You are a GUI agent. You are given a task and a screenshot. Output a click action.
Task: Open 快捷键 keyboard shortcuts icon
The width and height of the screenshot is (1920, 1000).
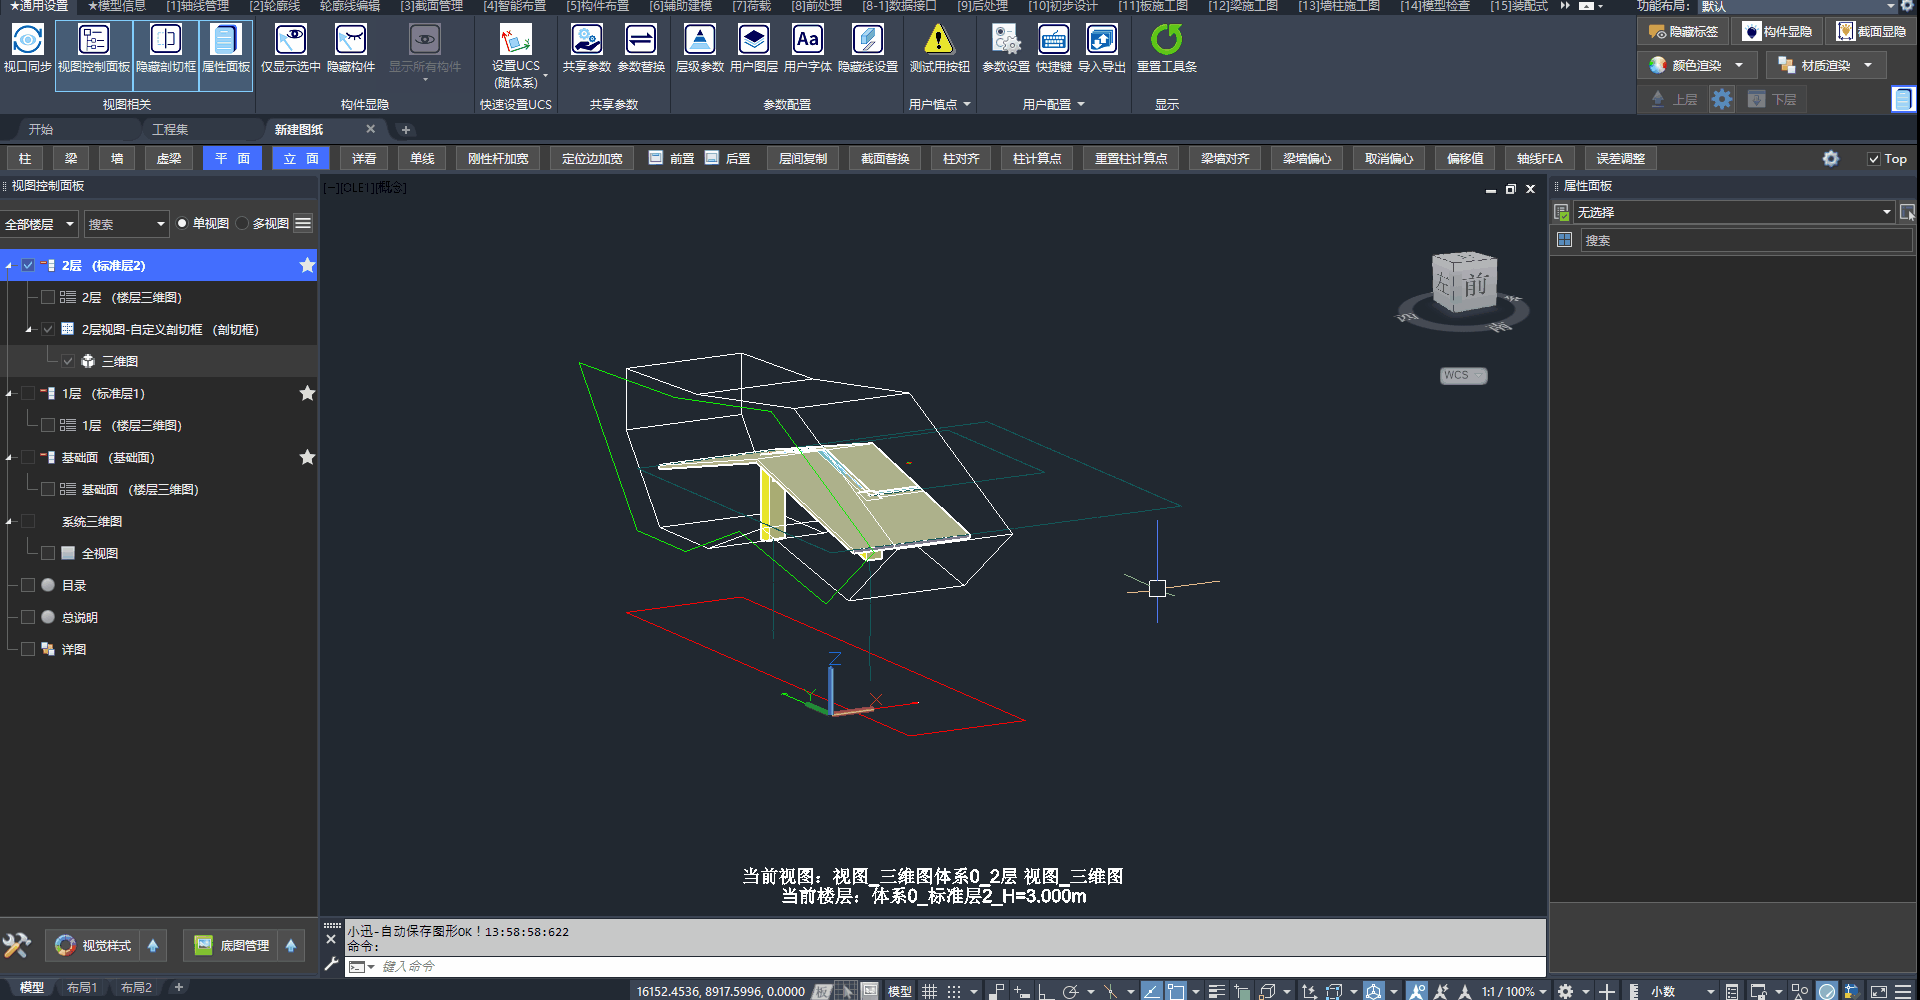point(1053,40)
